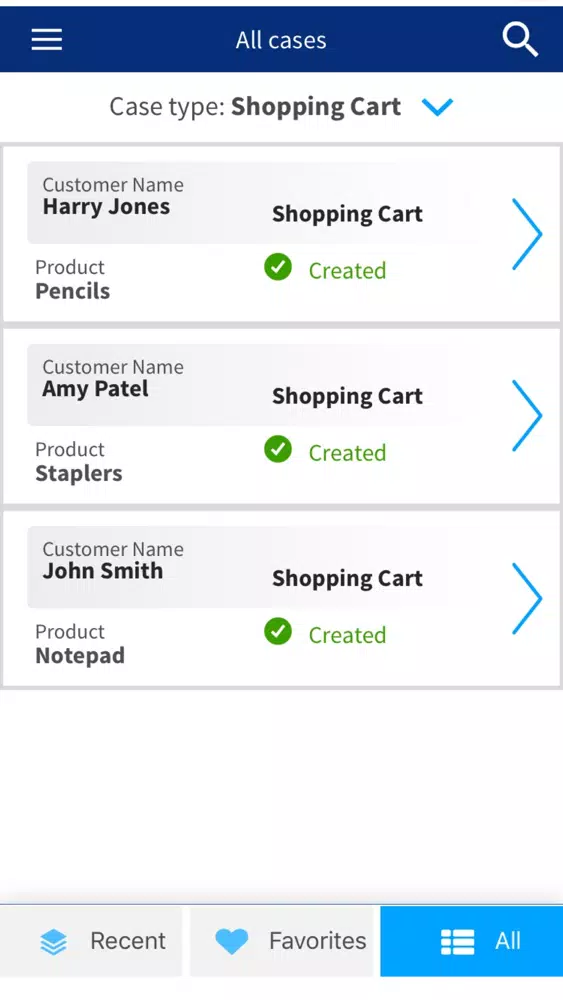Click the Created status on Staplers case
The width and height of the screenshot is (563, 1000).
click(347, 453)
